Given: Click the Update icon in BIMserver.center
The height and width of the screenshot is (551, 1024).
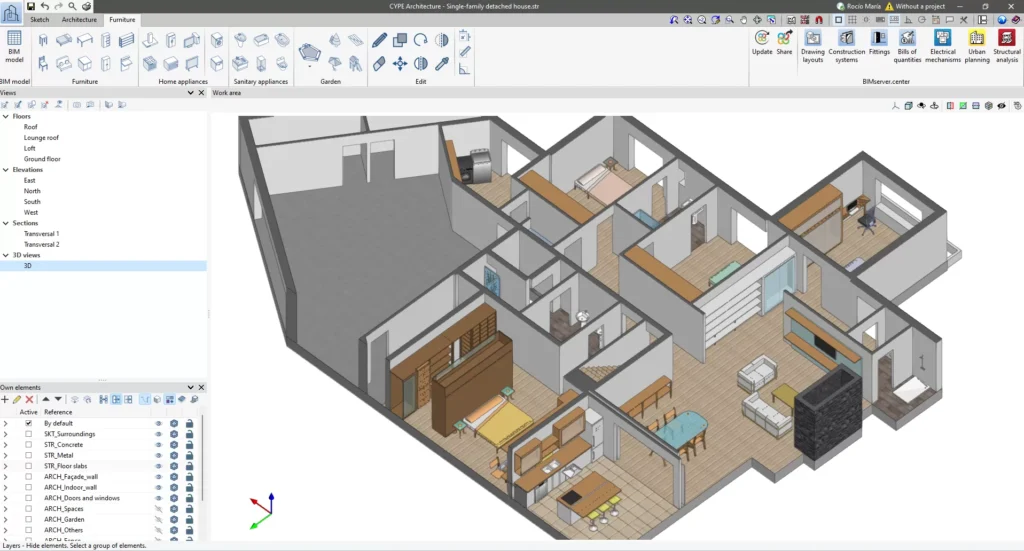Looking at the screenshot, I should pos(761,43).
